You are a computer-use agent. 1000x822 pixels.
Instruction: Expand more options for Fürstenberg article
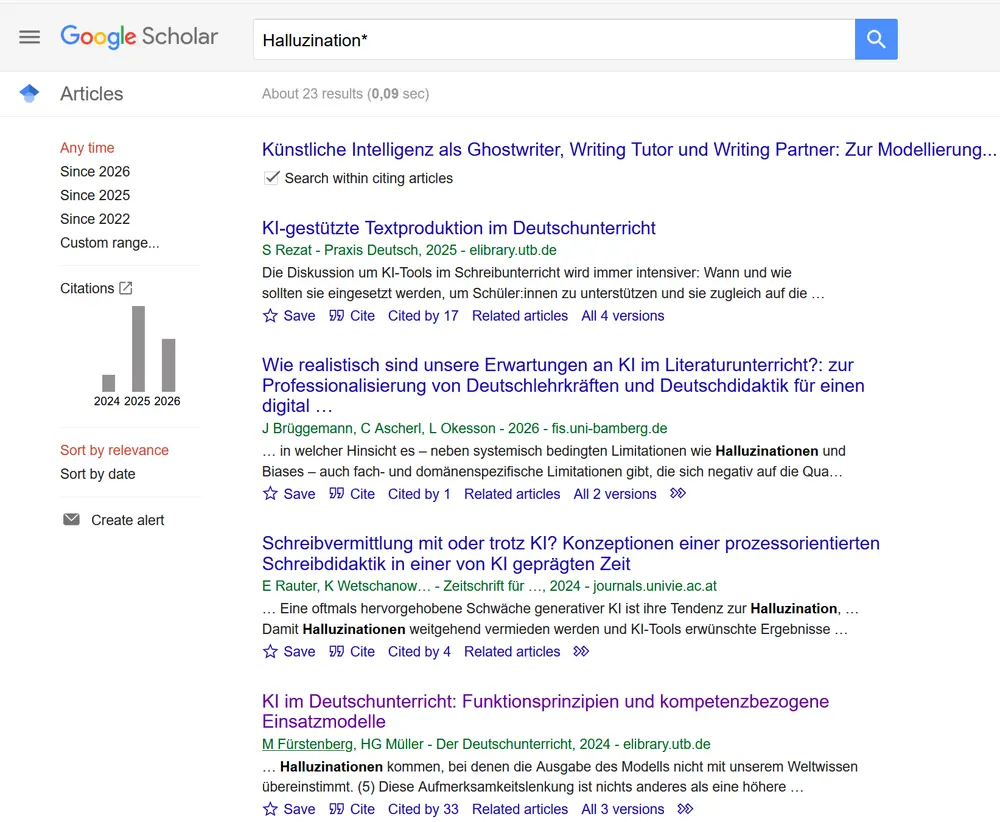click(686, 809)
